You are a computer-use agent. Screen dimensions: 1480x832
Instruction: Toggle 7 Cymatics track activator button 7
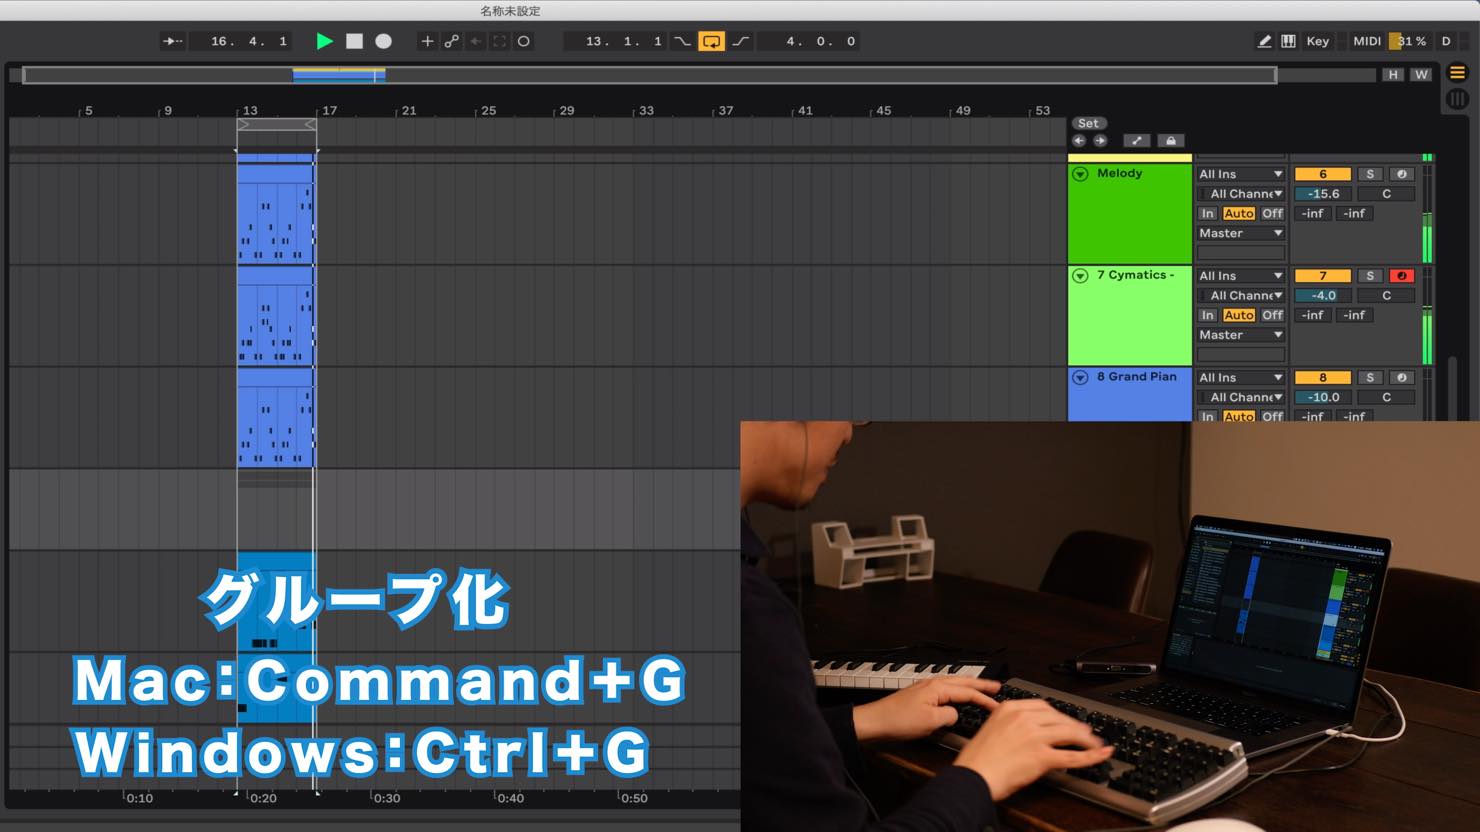1322,276
